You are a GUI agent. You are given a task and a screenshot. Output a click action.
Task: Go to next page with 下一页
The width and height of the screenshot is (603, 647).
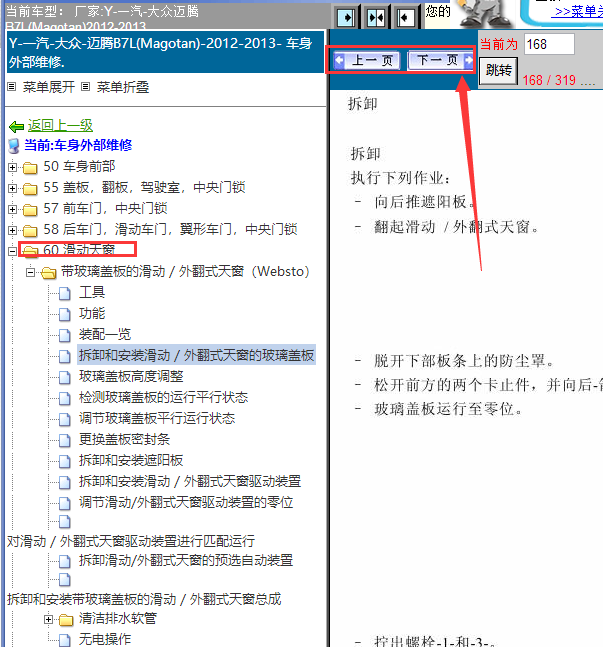[x=440, y=61]
